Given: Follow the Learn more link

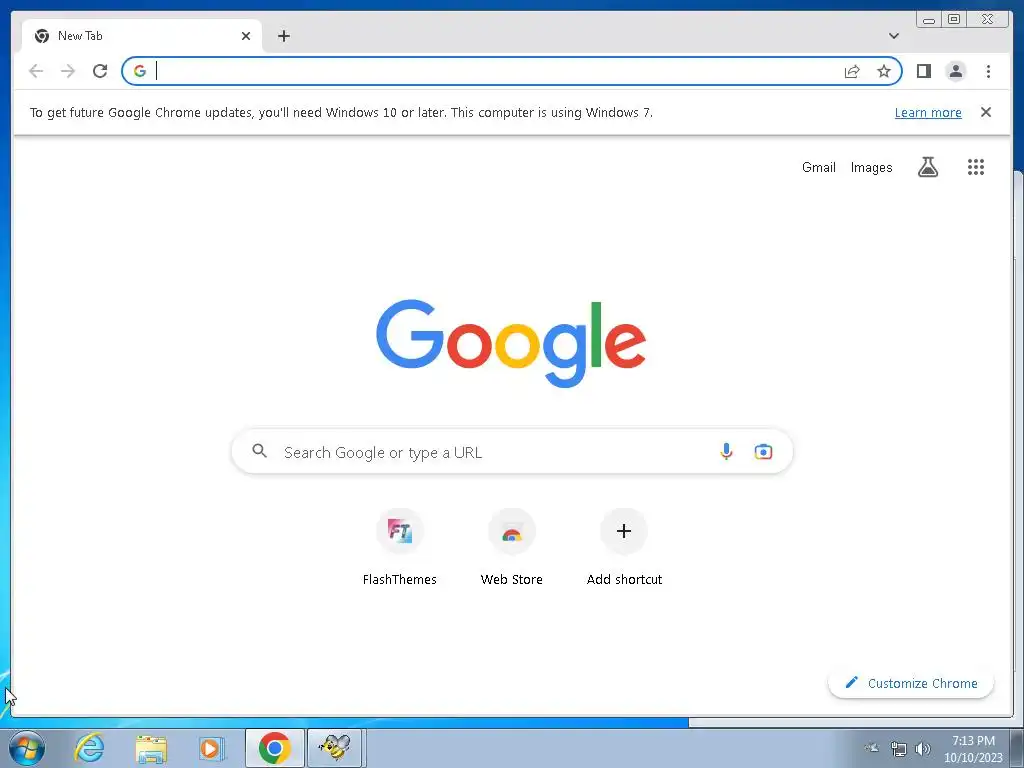Looking at the screenshot, I should [x=928, y=112].
